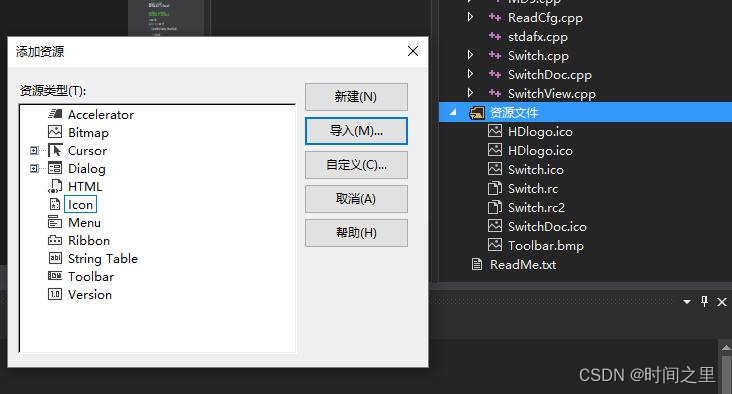Click the Cursor resource type icon
The width and height of the screenshot is (732, 394).
pyautogui.click(x=55, y=150)
